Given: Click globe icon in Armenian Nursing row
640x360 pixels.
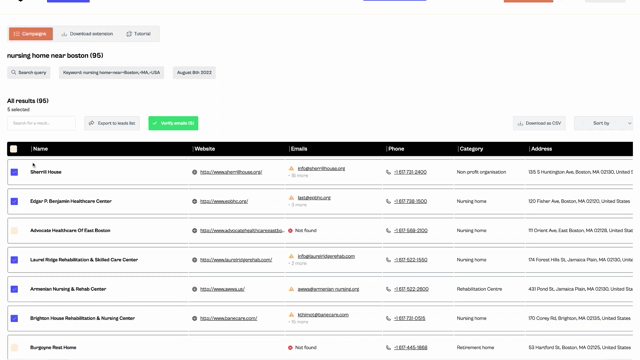Looking at the screenshot, I should click(x=195, y=289).
